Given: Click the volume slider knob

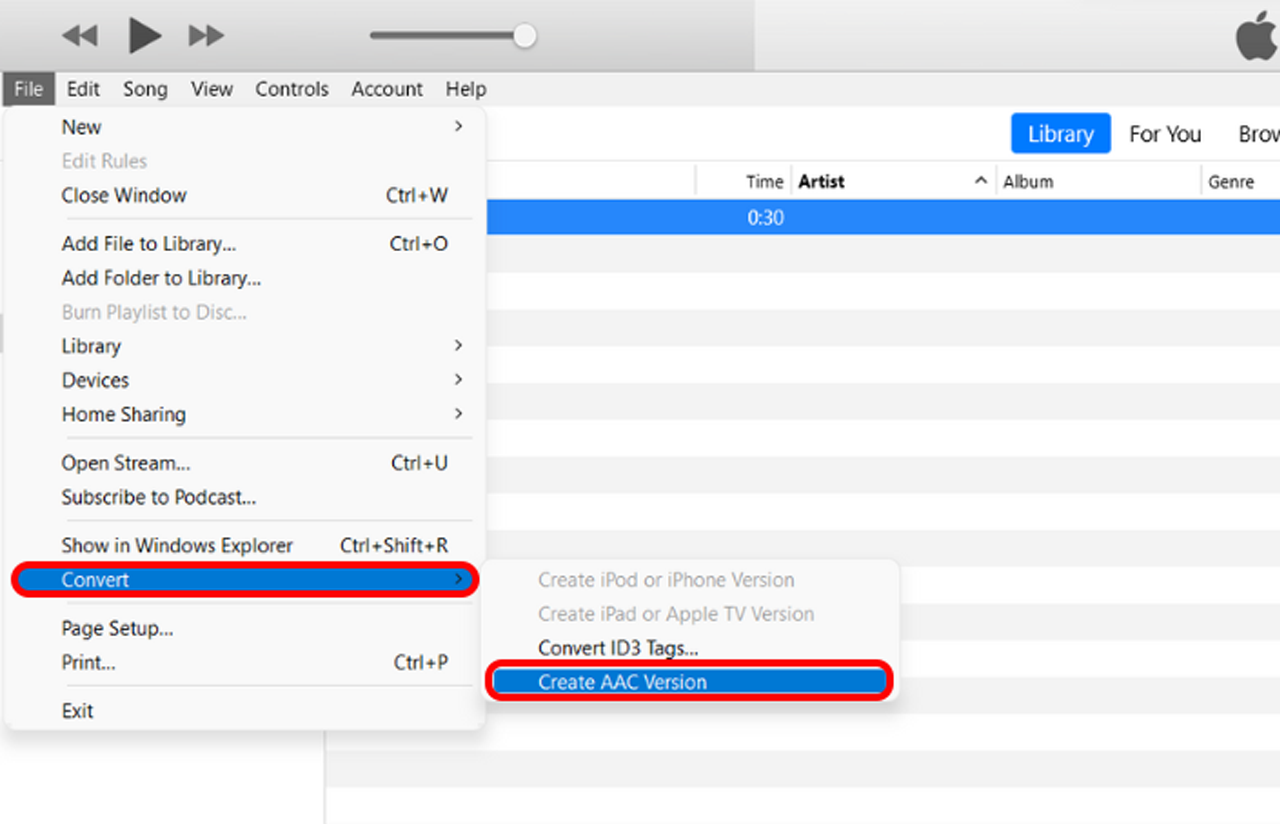Looking at the screenshot, I should pyautogui.click(x=524, y=36).
